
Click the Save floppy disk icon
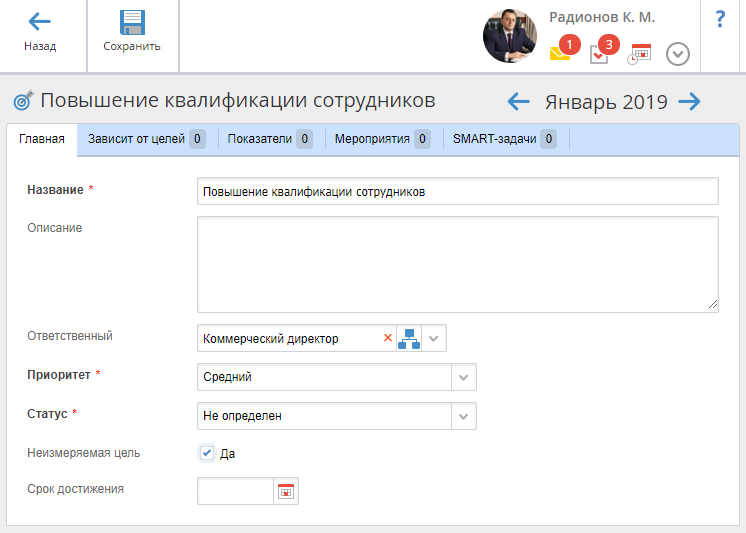[x=132, y=23]
